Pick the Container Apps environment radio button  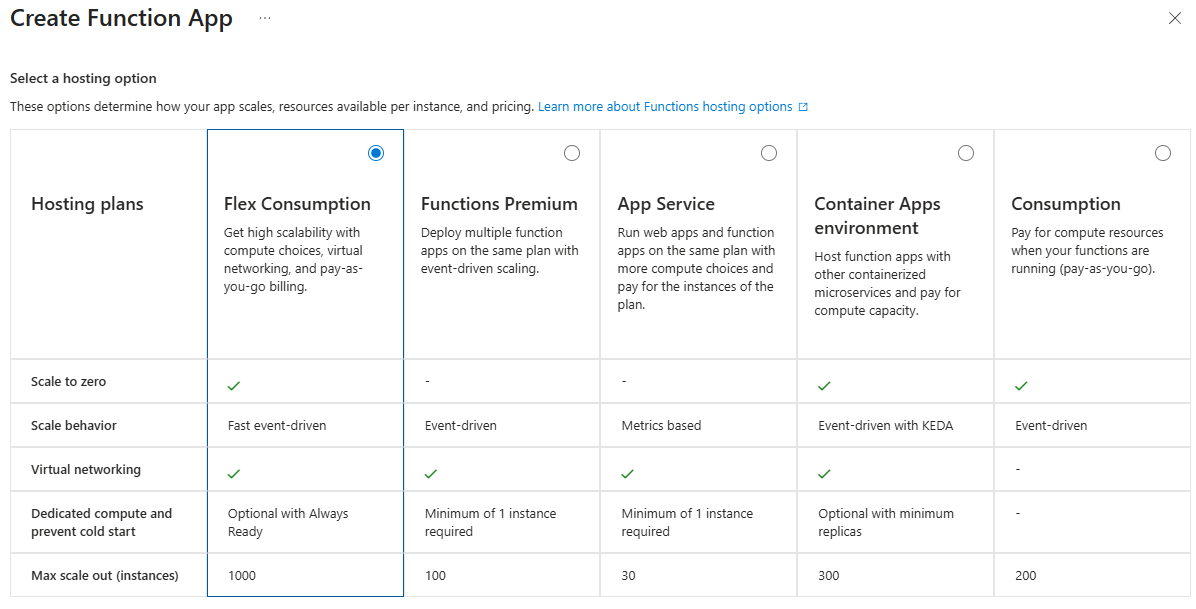pos(966,153)
